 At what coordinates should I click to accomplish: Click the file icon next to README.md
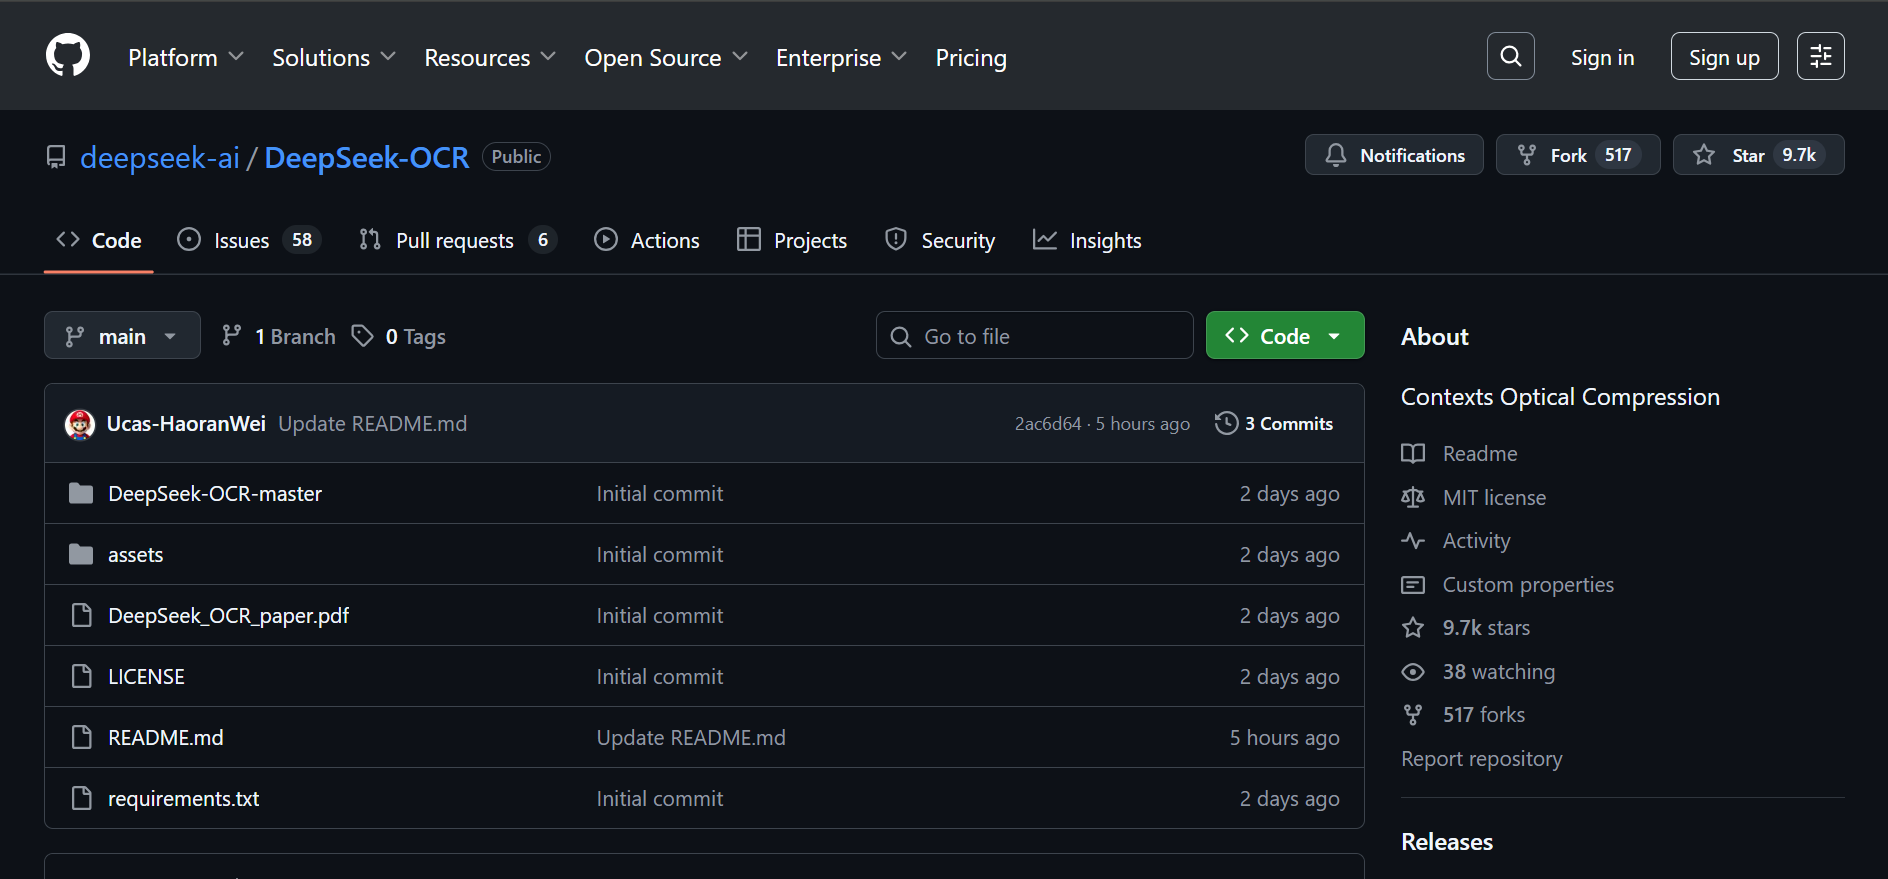coord(82,737)
